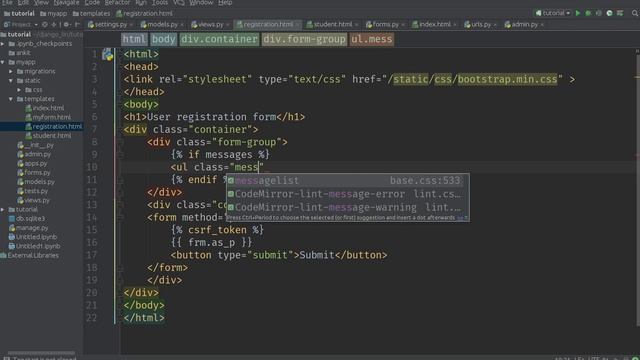
Task: Click myapp in the navigation bar
Action: click(x=53, y=13)
